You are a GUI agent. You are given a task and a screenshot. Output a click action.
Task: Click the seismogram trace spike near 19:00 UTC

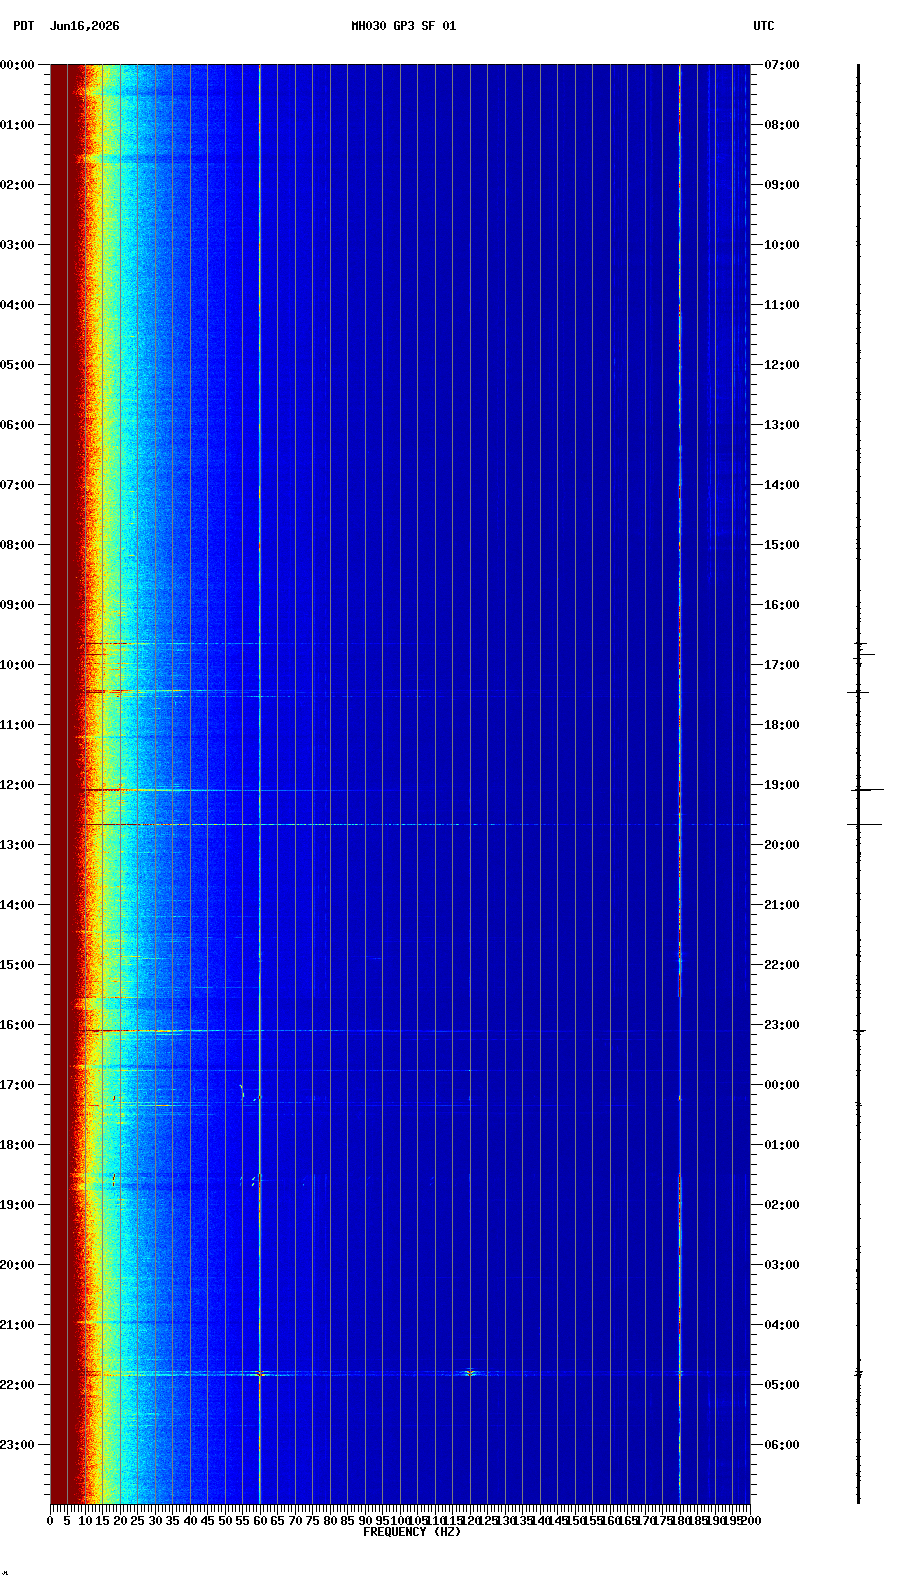pos(866,790)
